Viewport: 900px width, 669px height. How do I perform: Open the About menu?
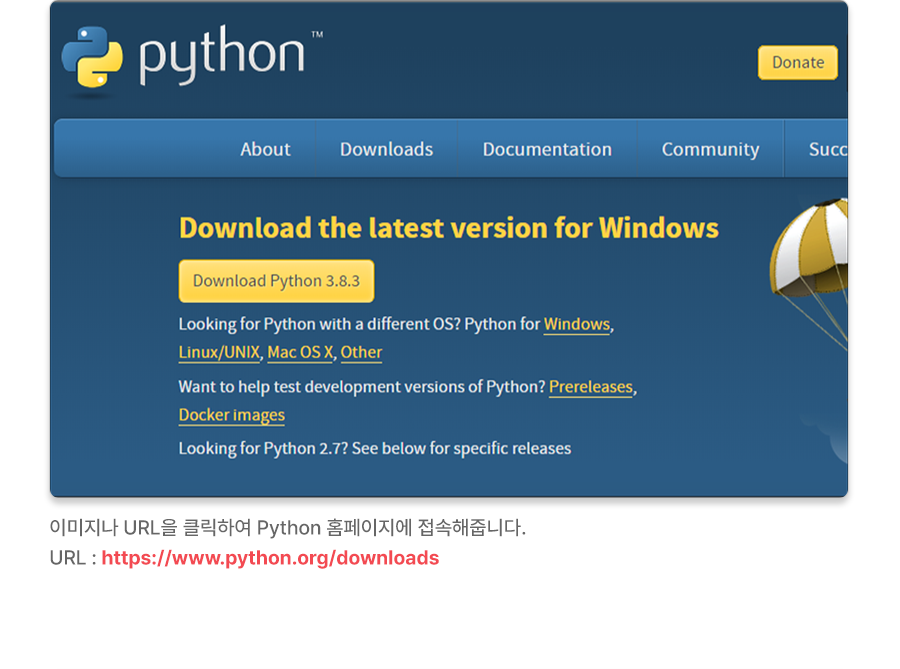pos(265,149)
